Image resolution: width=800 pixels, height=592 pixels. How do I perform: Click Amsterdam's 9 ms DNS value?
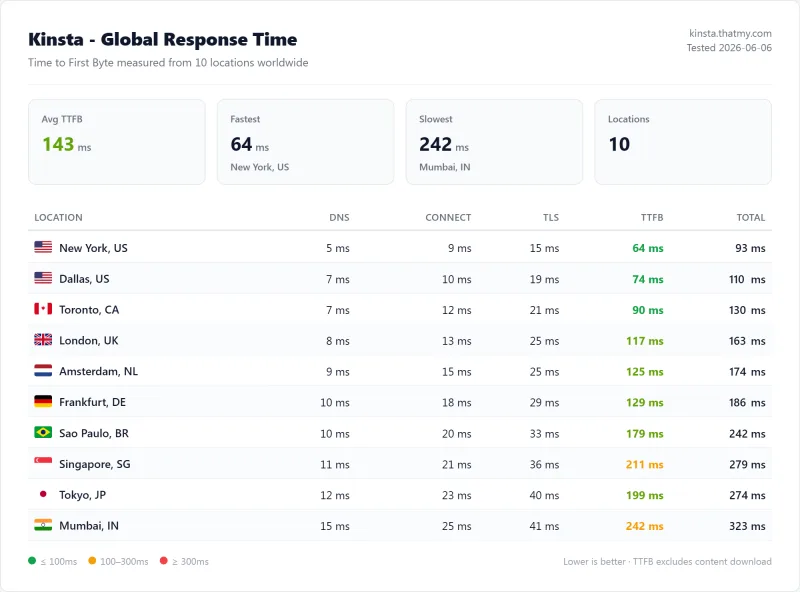click(x=338, y=372)
